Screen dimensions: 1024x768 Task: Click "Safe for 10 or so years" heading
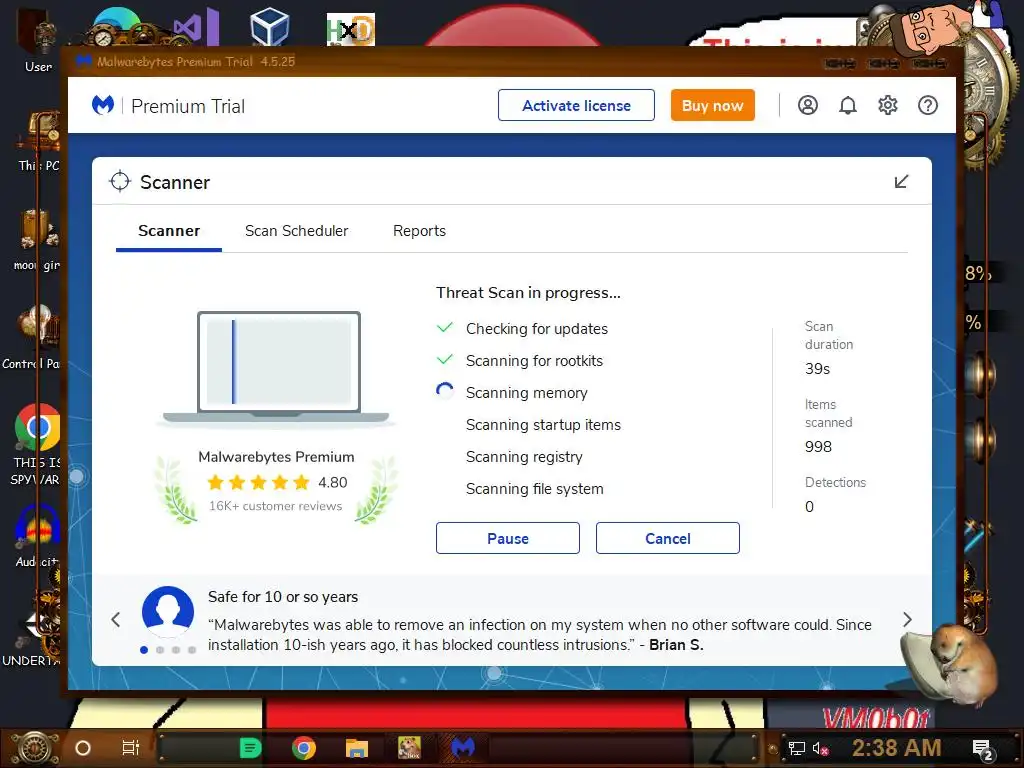(x=283, y=597)
